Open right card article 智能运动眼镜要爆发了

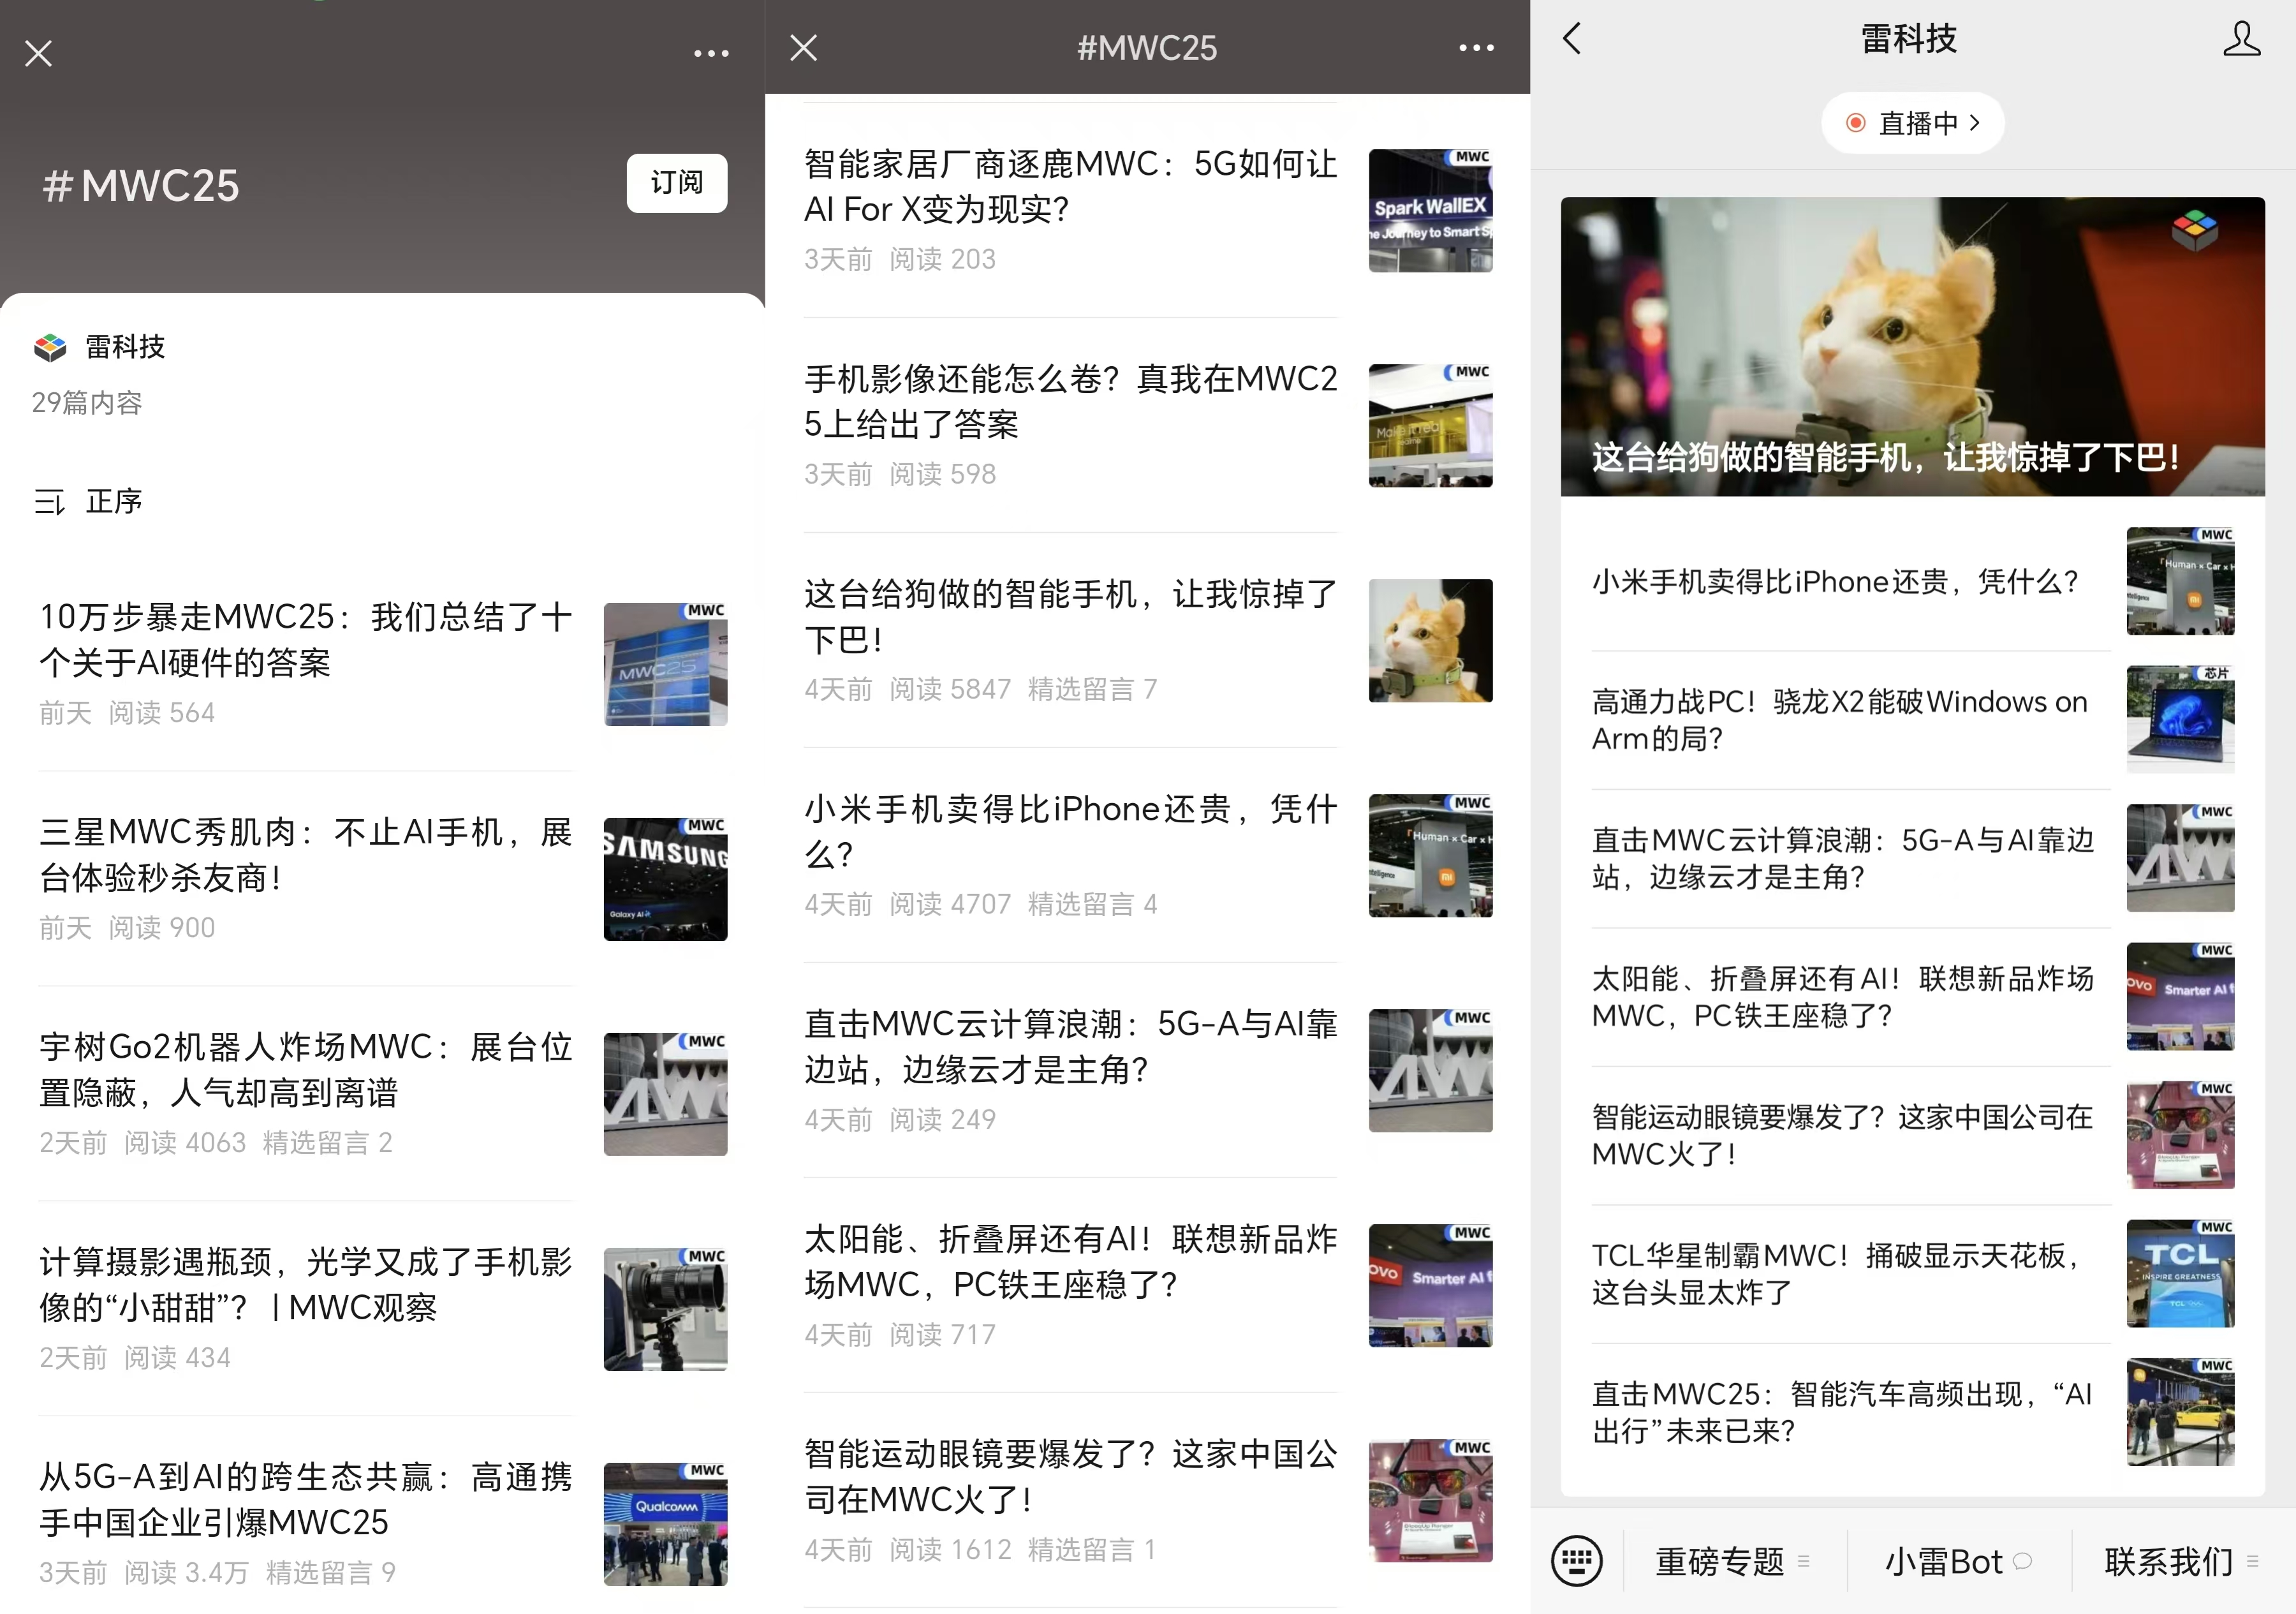pos(1912,1135)
